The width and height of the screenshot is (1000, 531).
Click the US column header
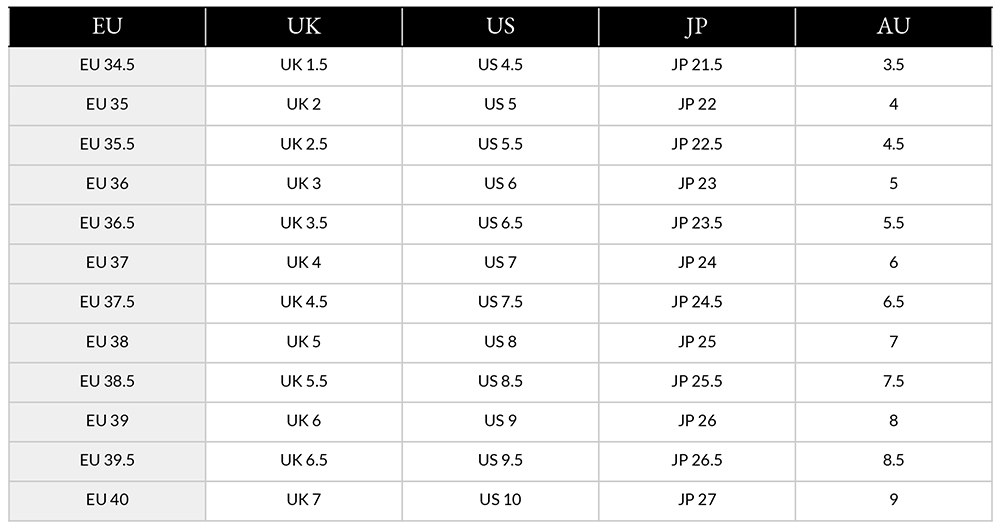(x=500, y=26)
